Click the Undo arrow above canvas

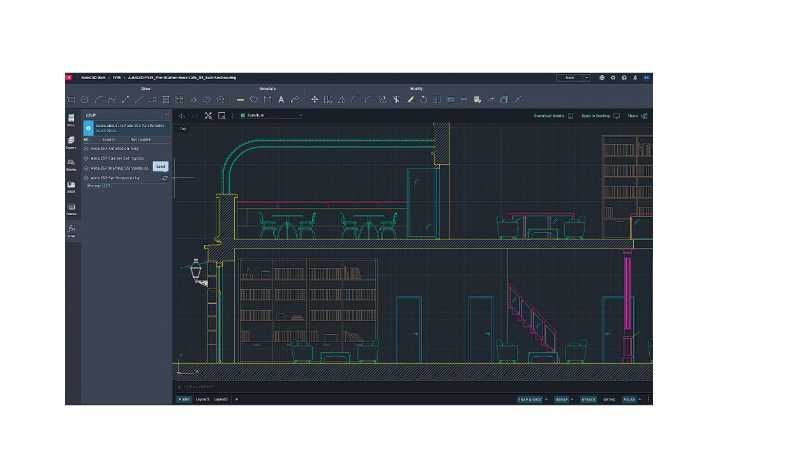click(x=181, y=116)
